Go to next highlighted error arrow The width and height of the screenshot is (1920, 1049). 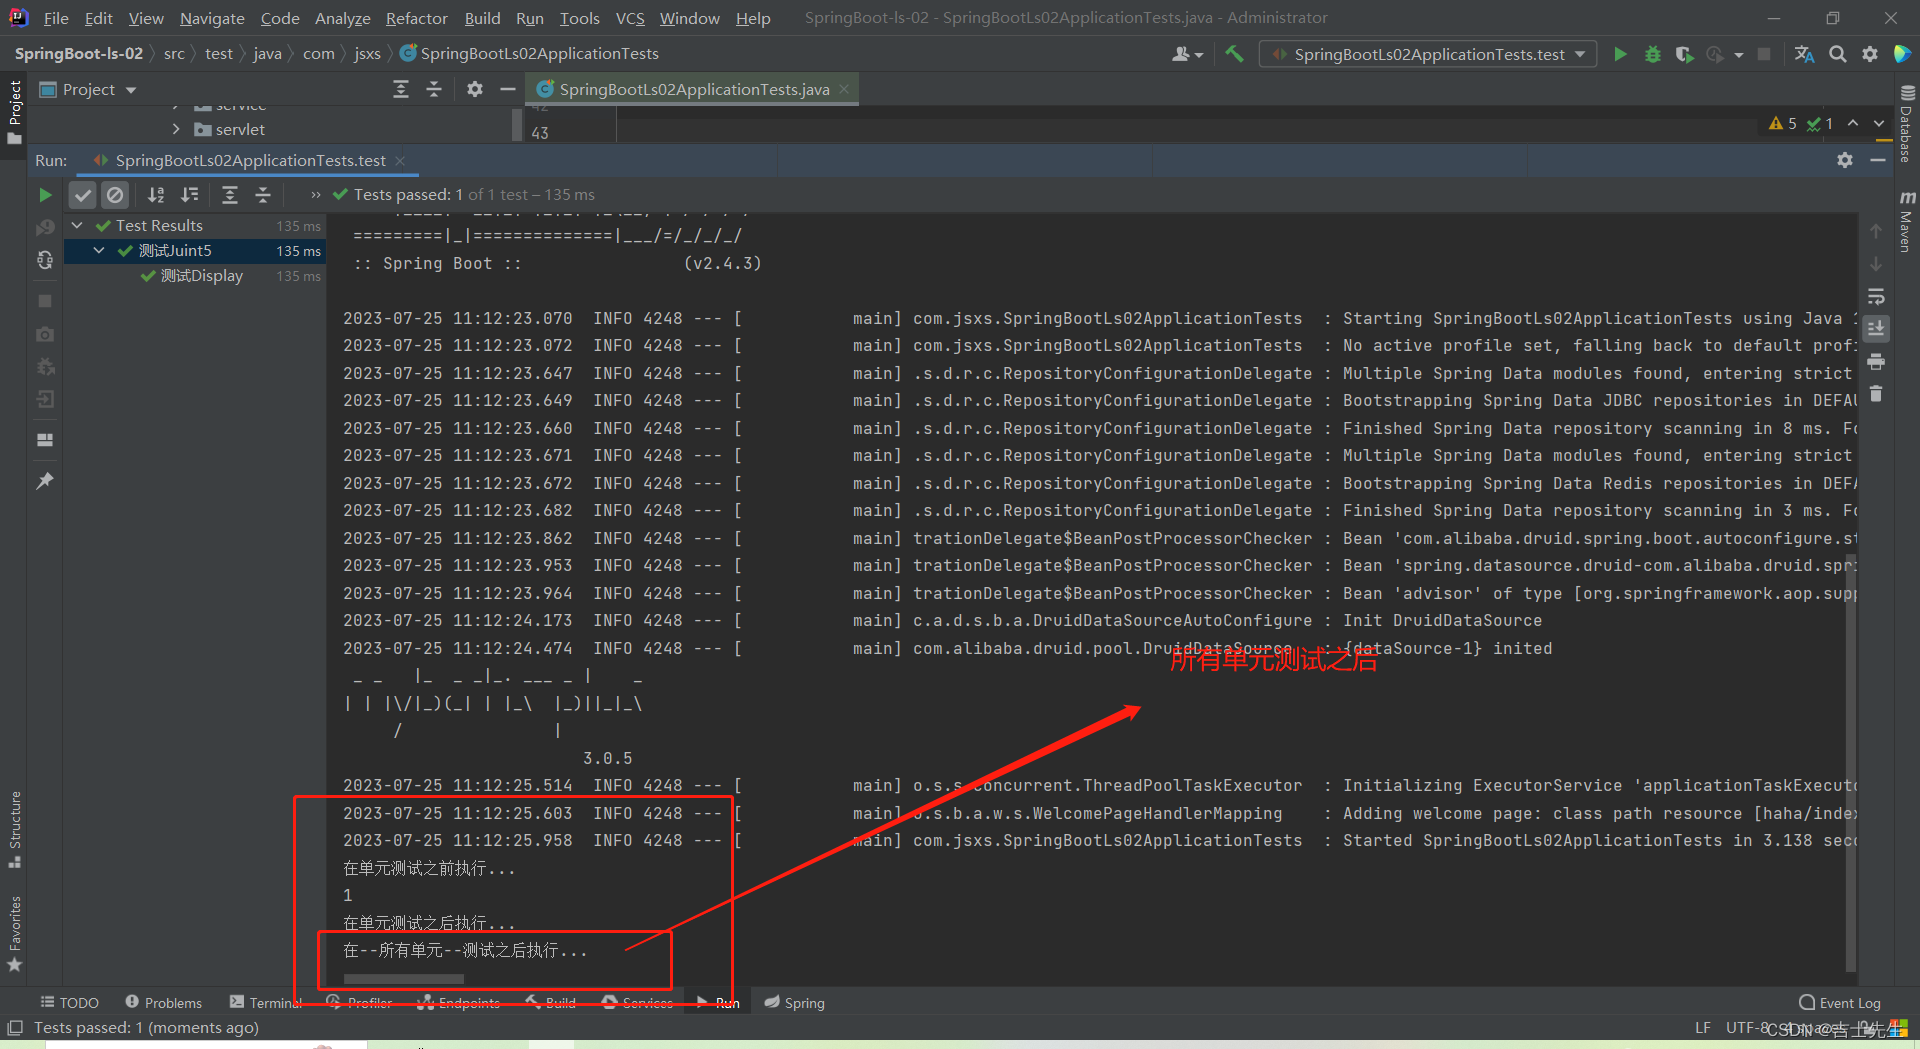click(1879, 123)
